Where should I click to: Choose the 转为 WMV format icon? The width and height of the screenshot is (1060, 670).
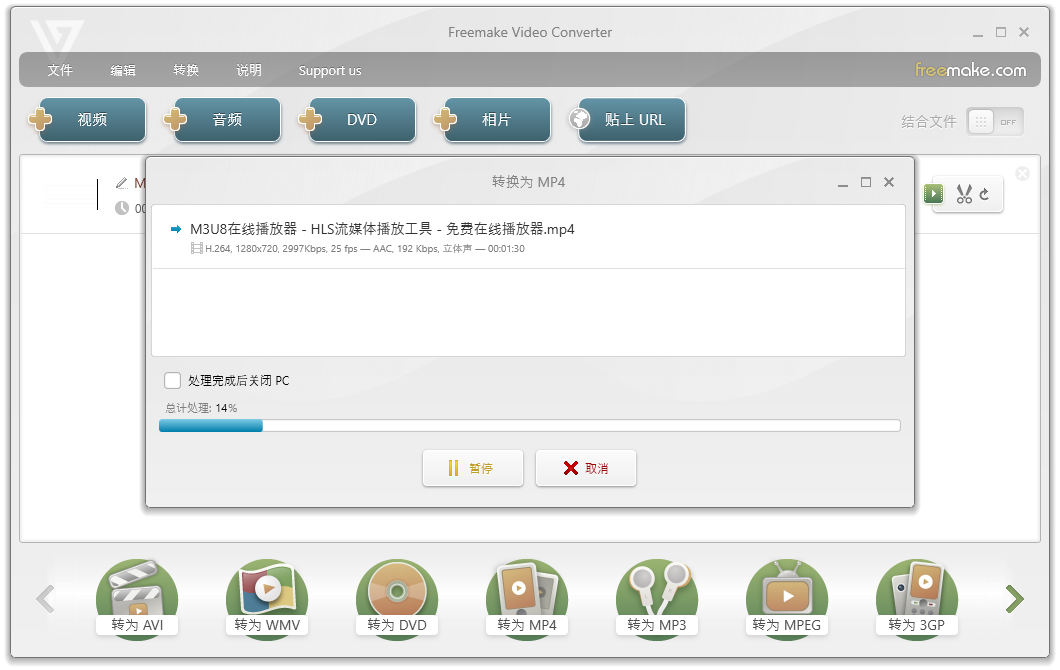267,598
